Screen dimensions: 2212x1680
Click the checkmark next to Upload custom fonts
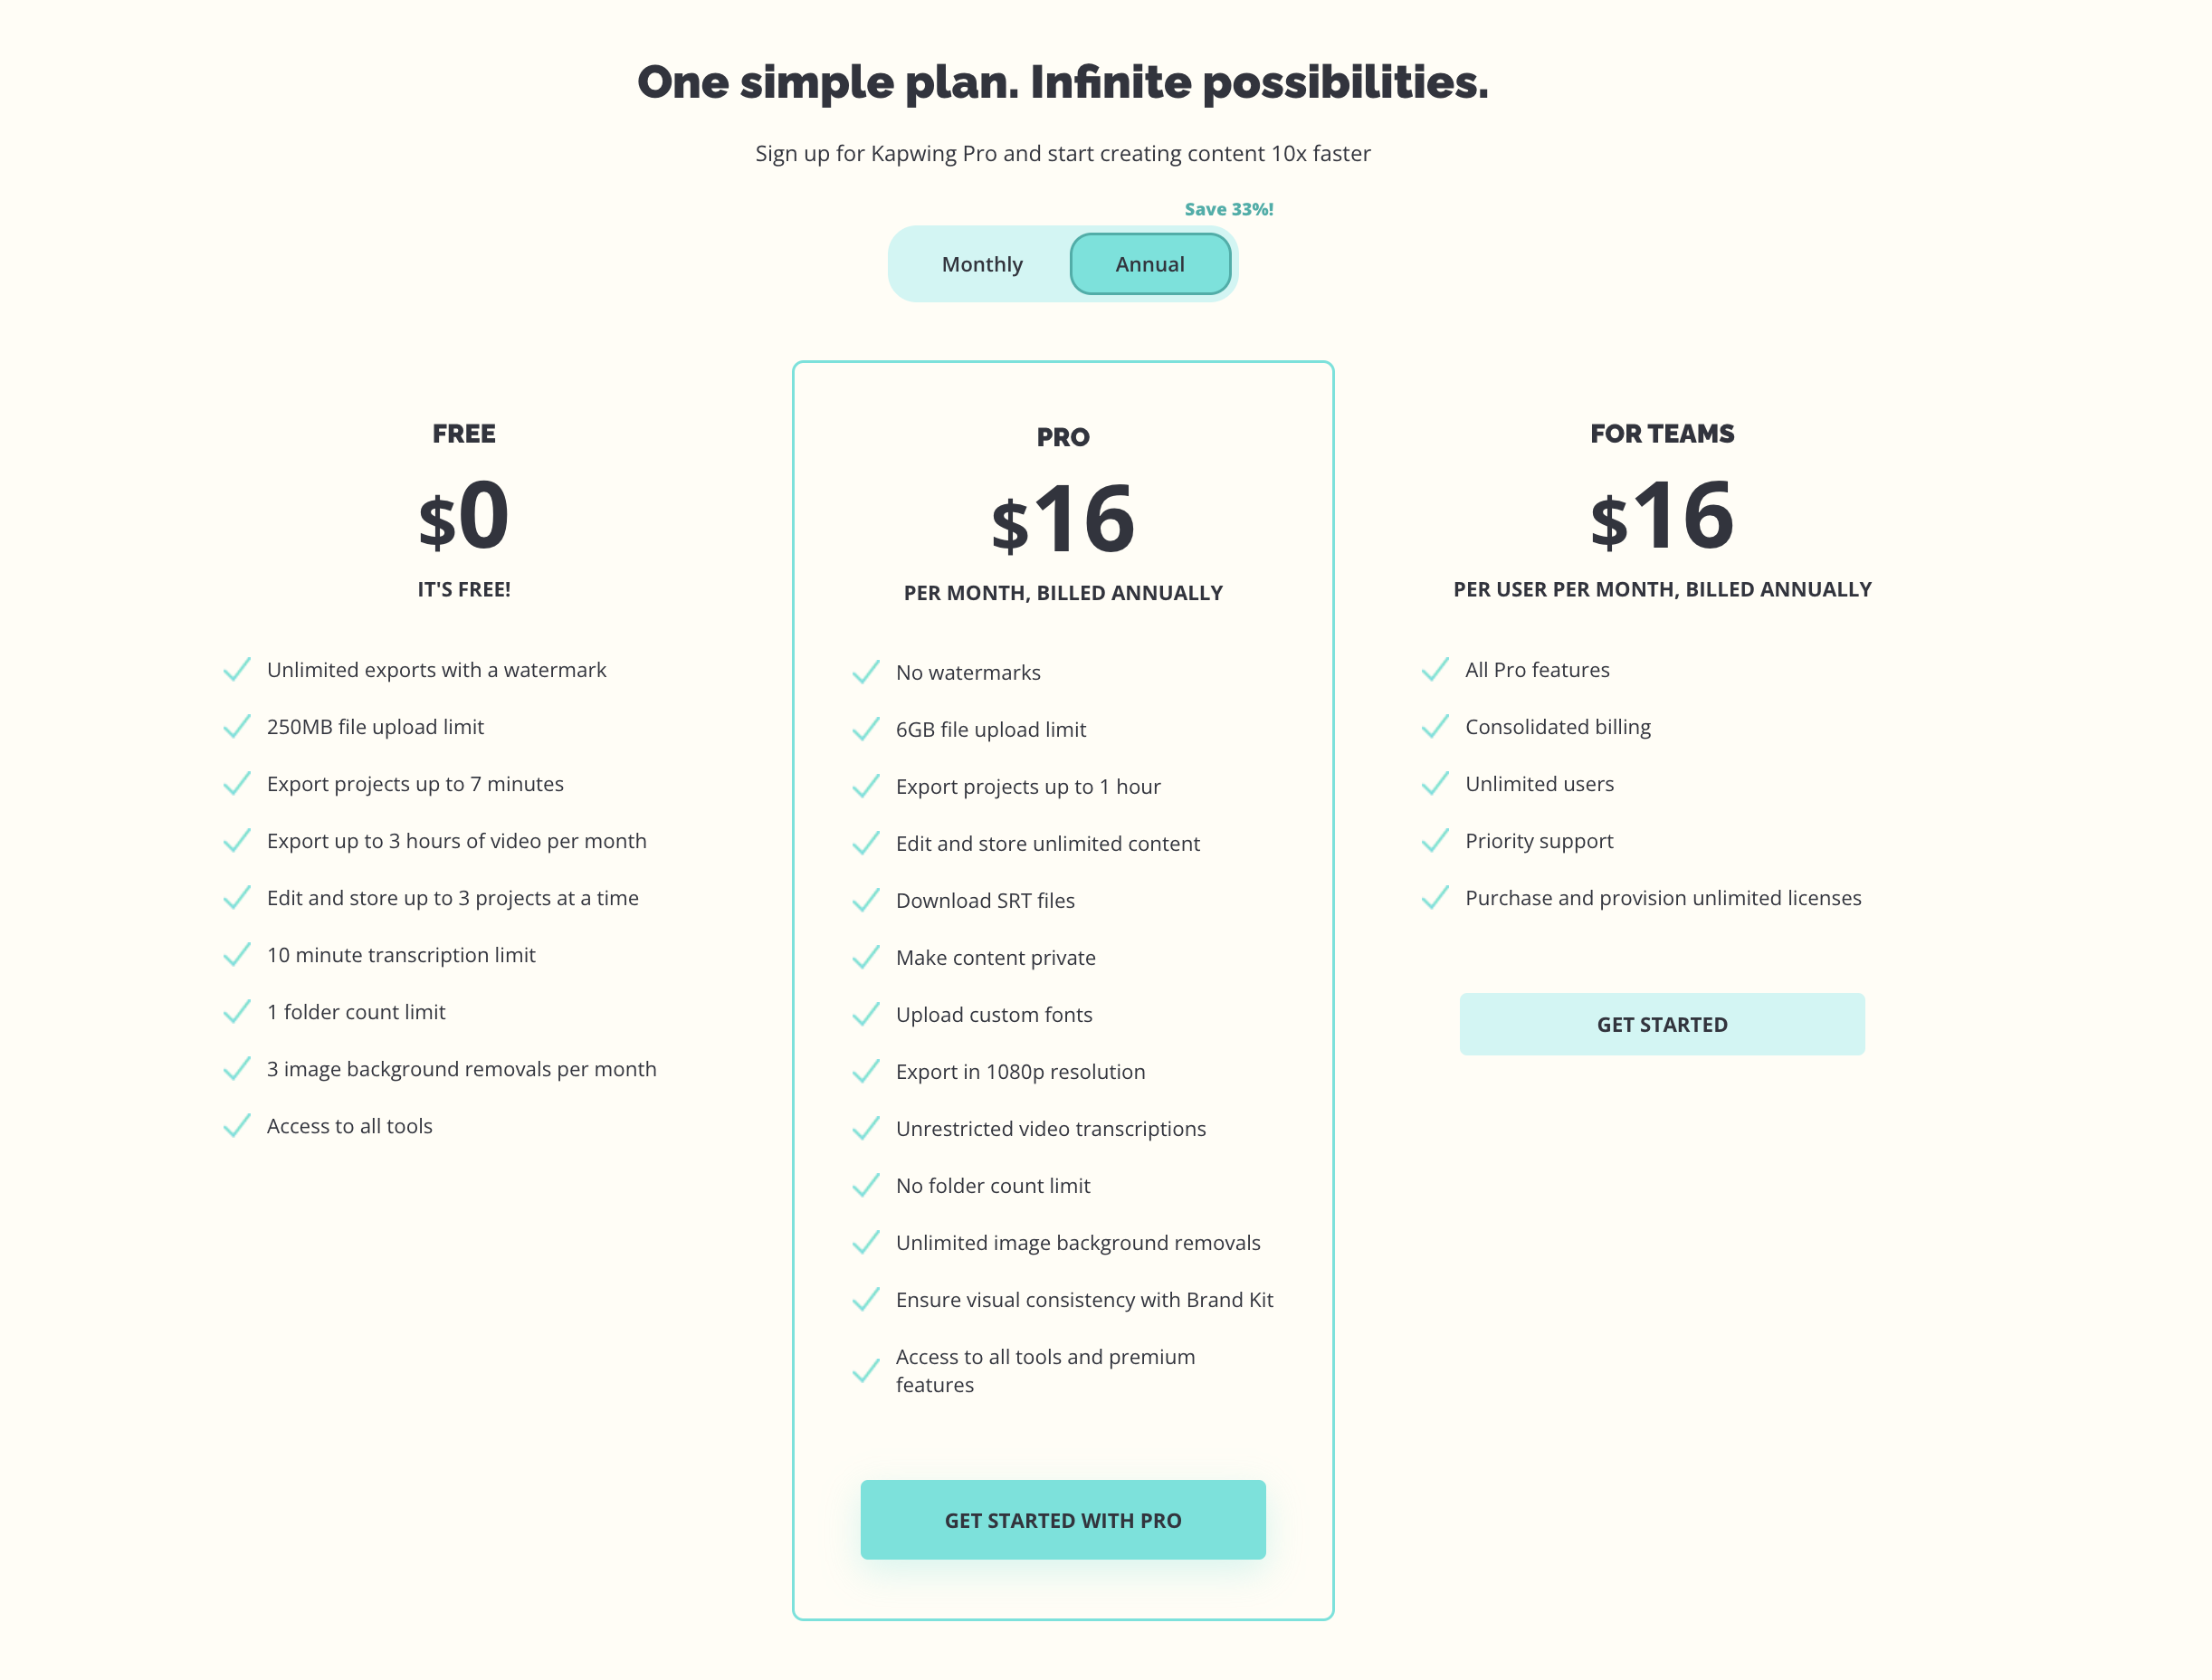coord(866,1014)
